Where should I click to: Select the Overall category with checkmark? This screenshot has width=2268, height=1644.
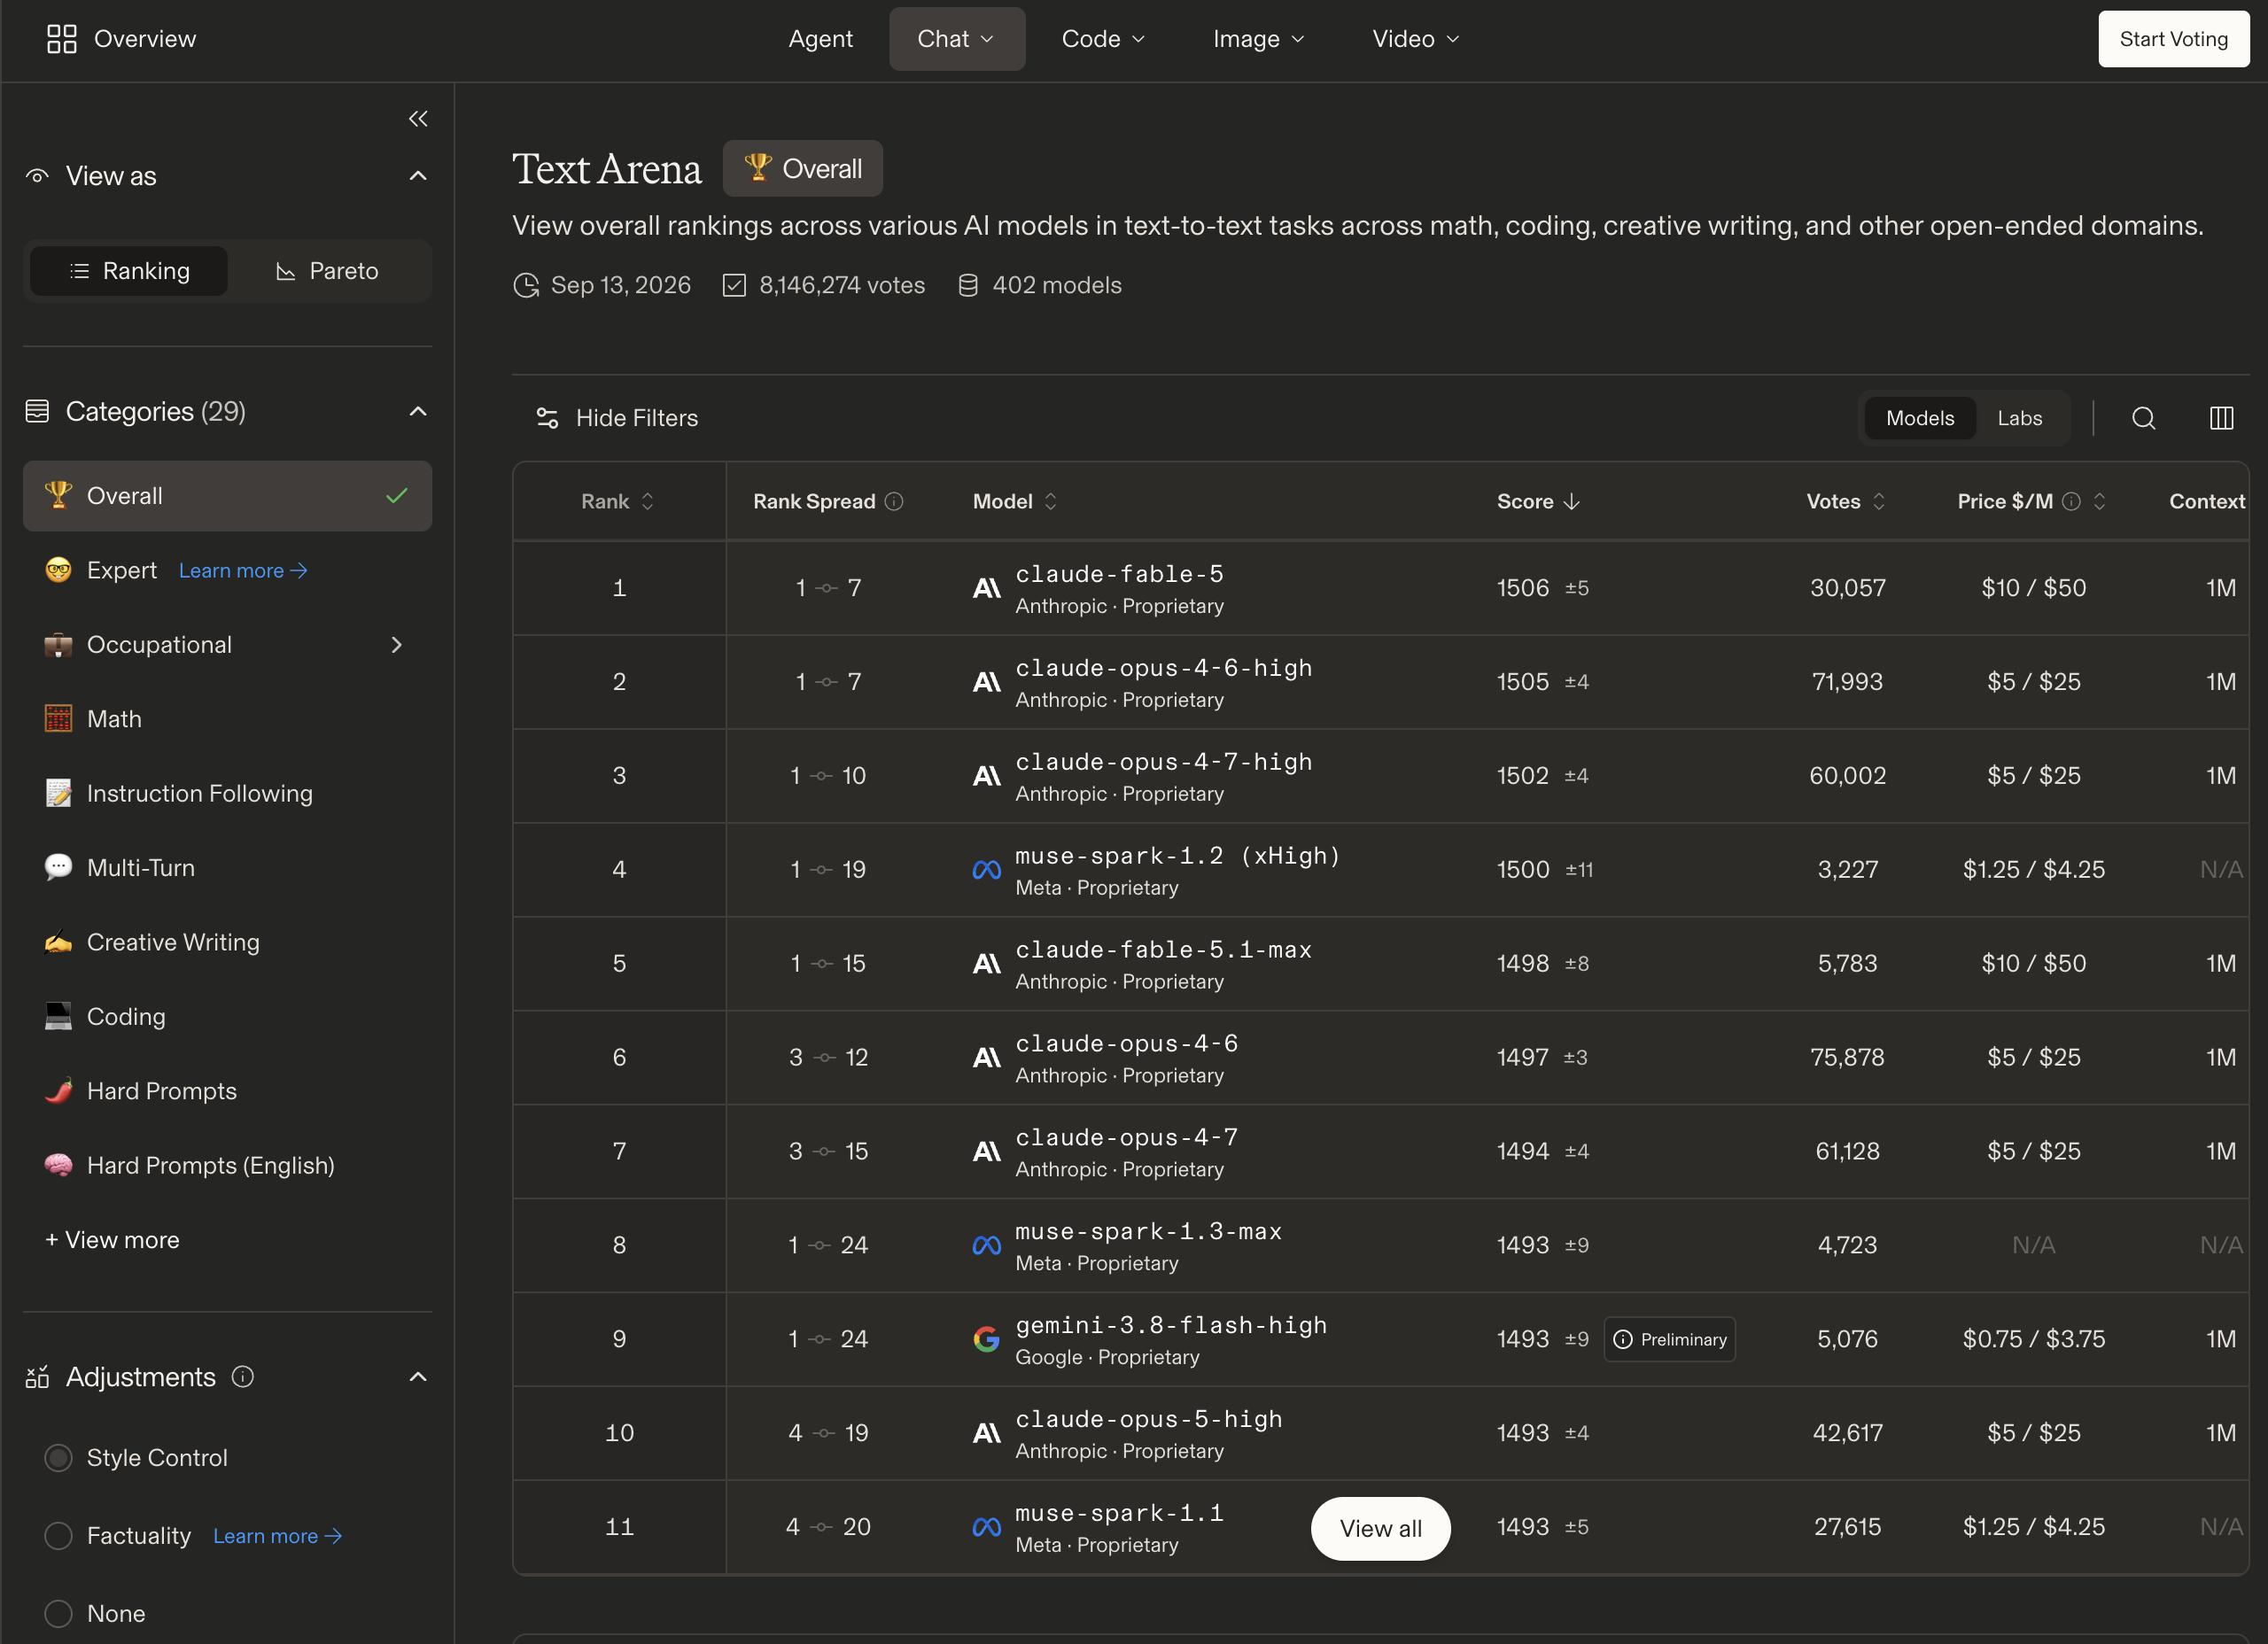click(227, 495)
